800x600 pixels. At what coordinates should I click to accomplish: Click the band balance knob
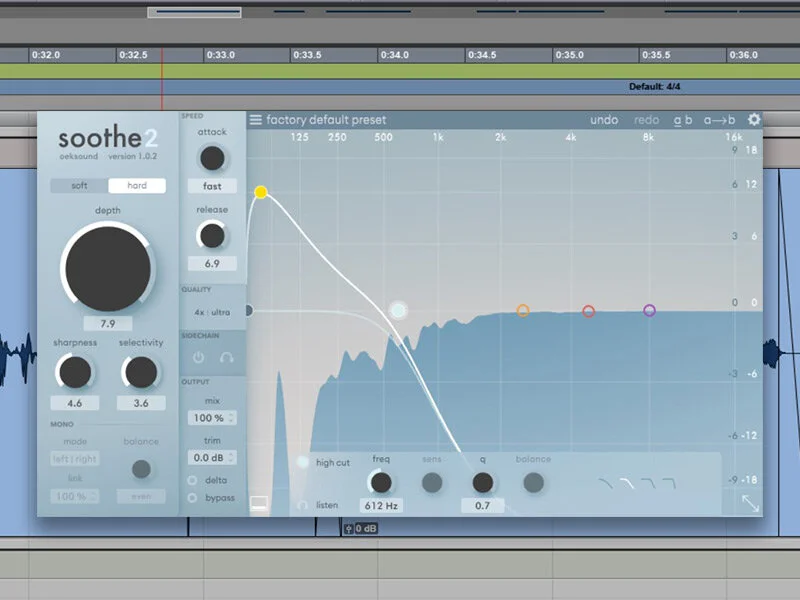pyautogui.click(x=534, y=483)
